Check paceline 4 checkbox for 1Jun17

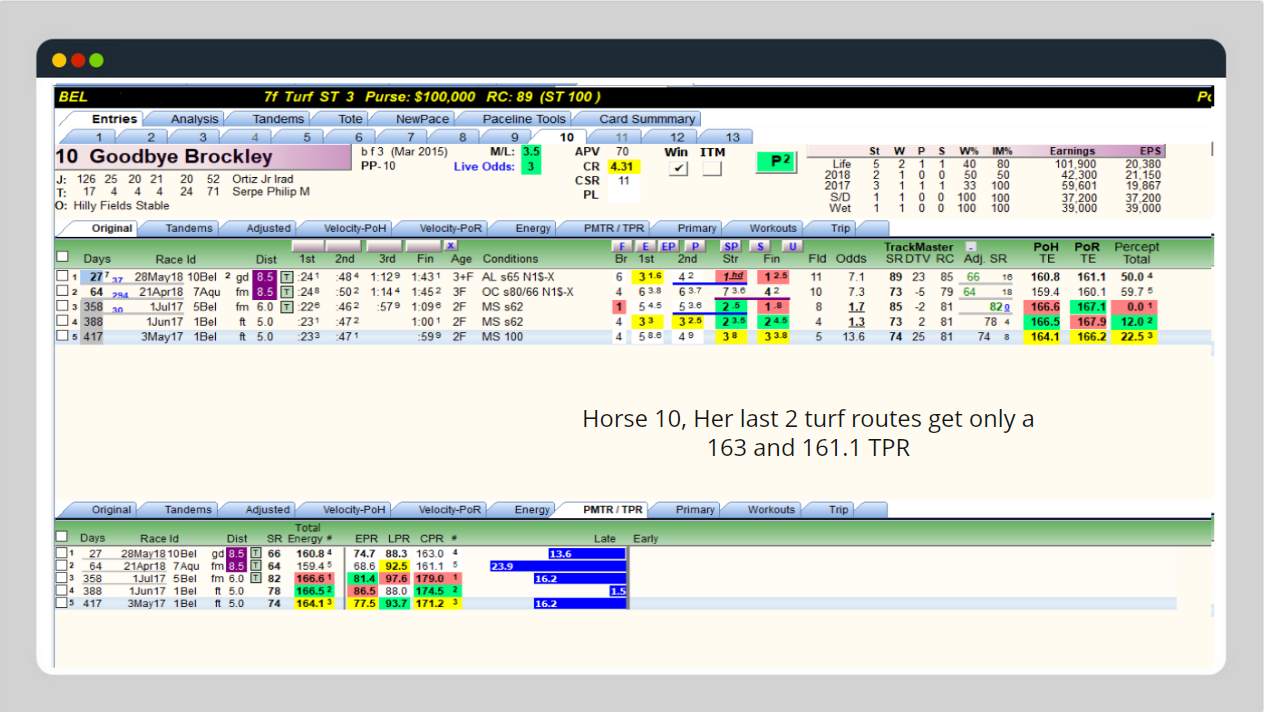61,322
